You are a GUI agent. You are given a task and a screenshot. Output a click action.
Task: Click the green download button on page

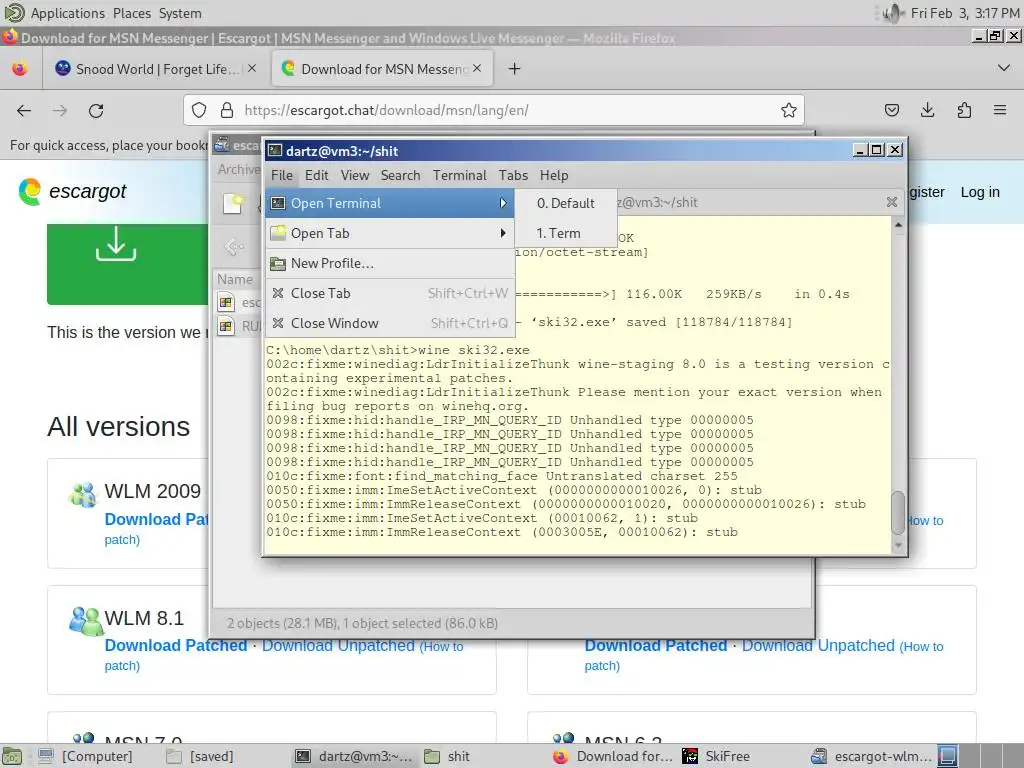coord(128,264)
